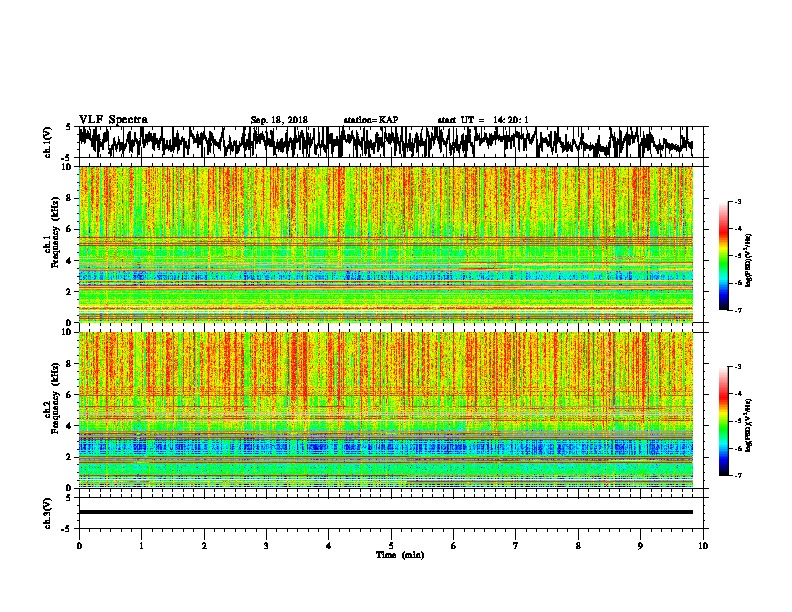Click time axis tick label "4"
792x612 pixels.
point(329,546)
